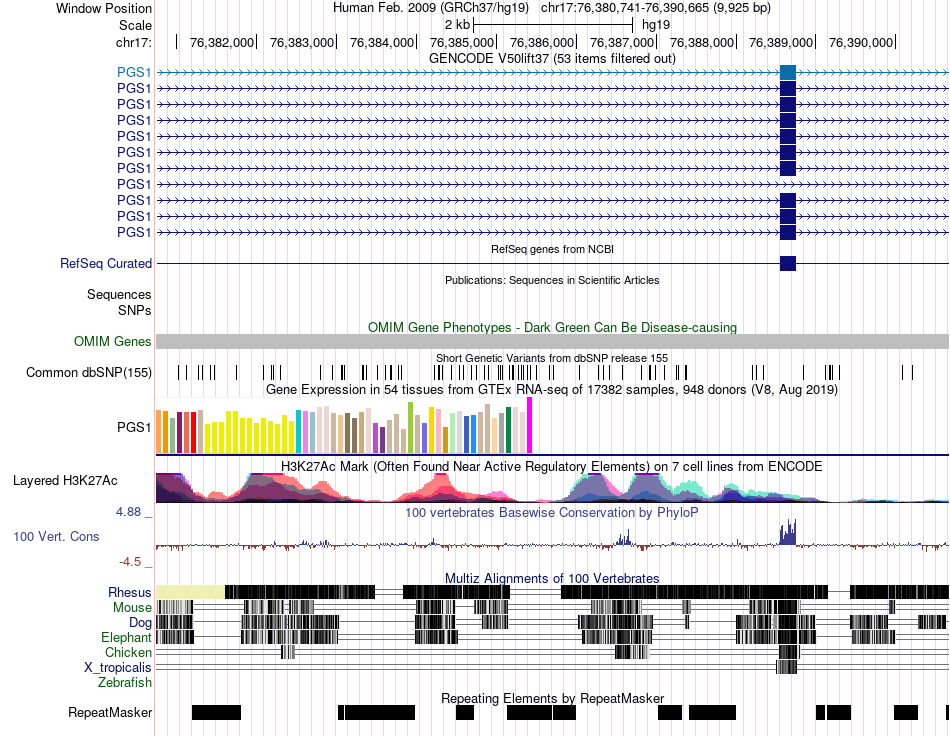This screenshot has width=950, height=736.
Task: Click the Dog species label
Action: [x=140, y=623]
